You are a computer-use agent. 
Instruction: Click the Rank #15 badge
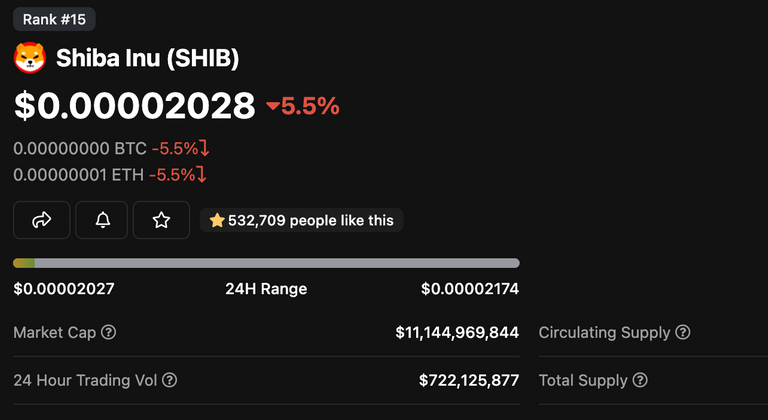tap(54, 20)
